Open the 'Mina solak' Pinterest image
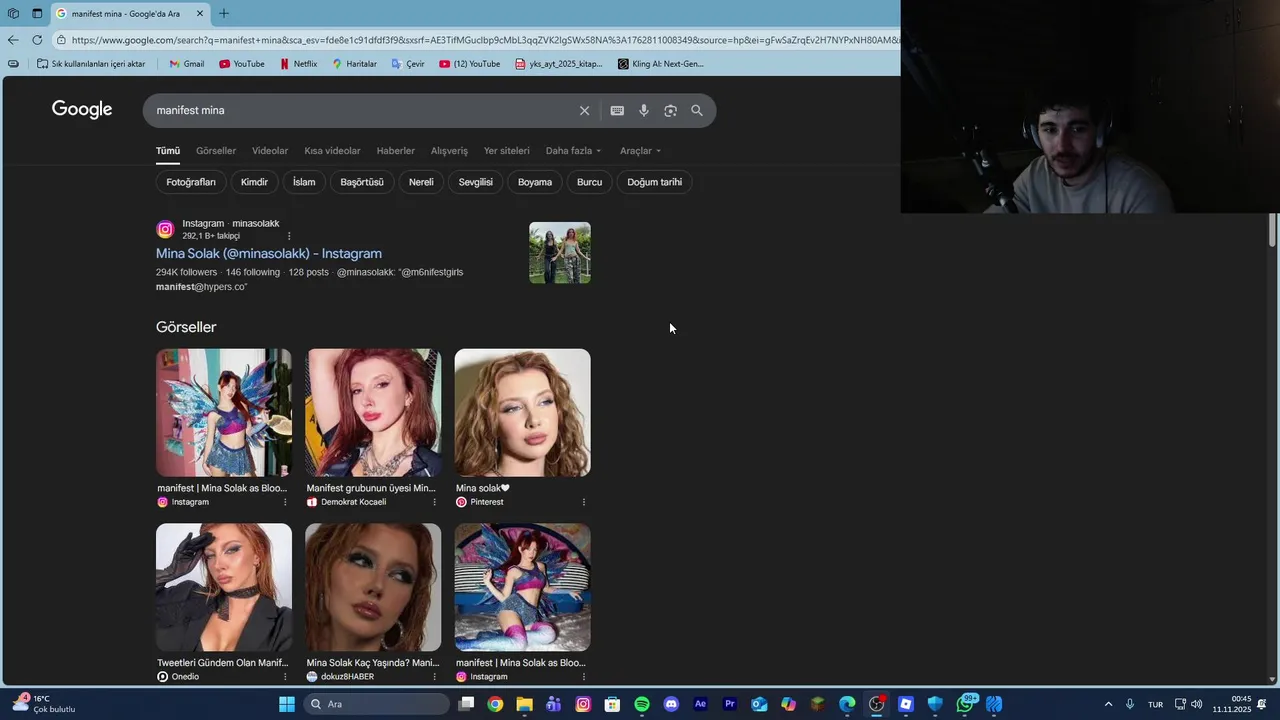Viewport: 1280px width, 720px height. (523, 413)
